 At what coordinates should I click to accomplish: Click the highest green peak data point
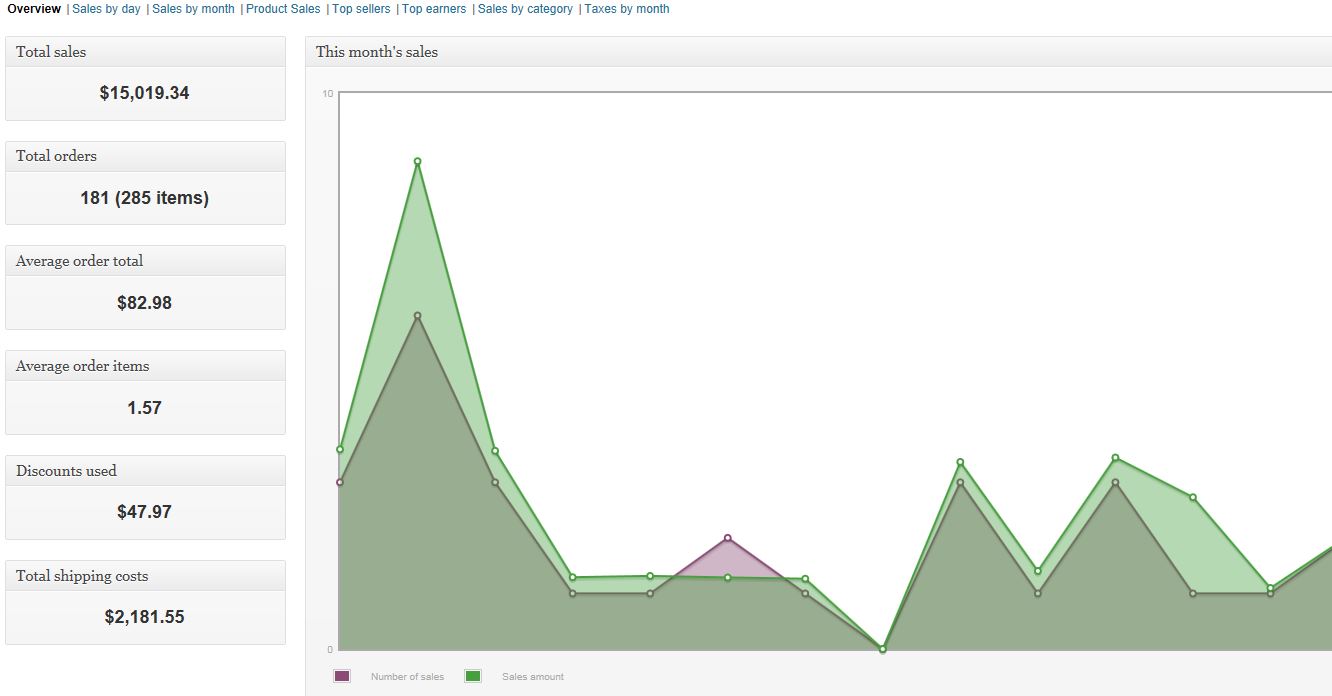coord(417,161)
